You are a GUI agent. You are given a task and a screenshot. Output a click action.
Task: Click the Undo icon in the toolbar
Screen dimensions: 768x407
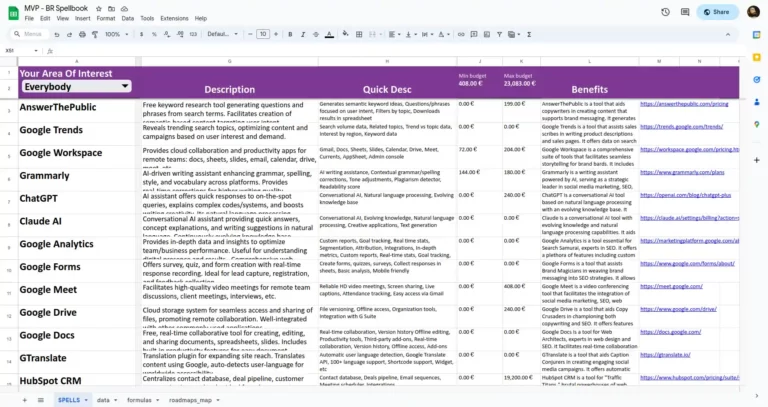[x=57, y=34]
